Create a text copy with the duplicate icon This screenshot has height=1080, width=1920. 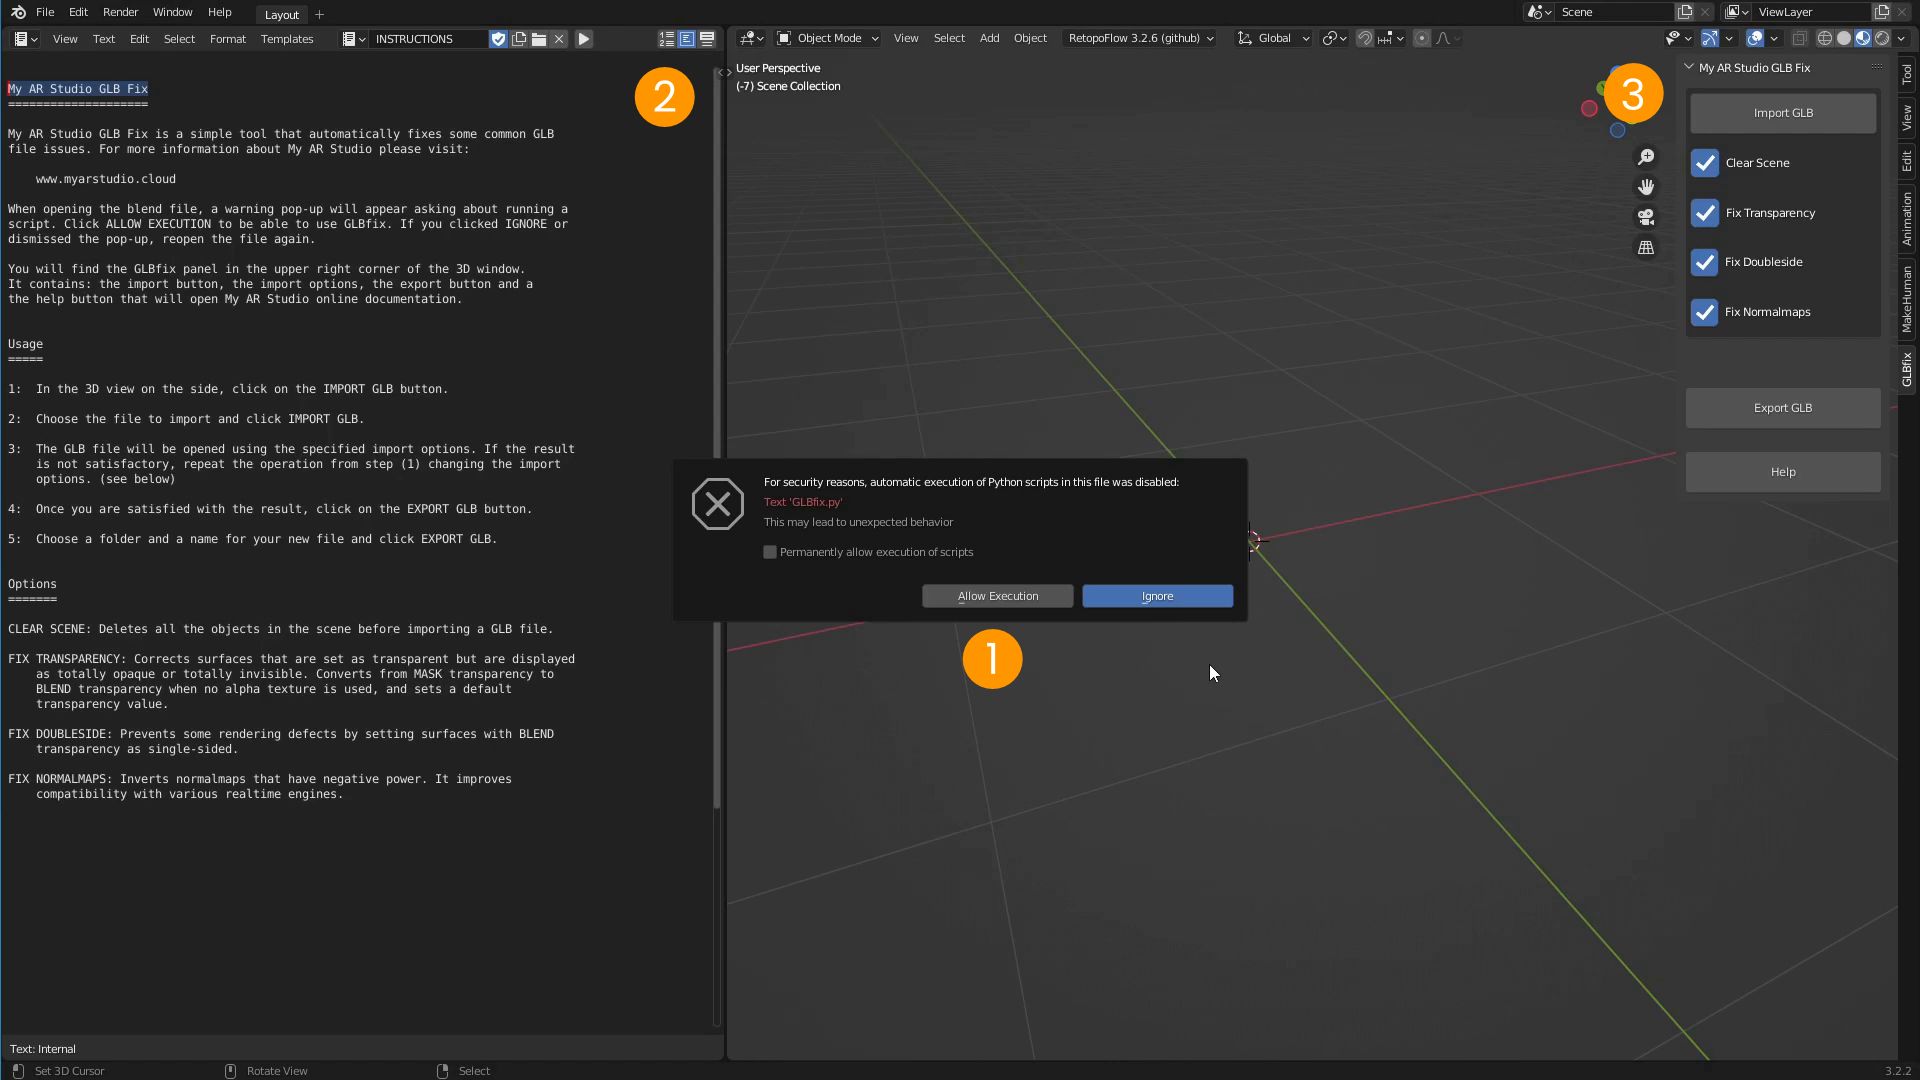coord(519,39)
